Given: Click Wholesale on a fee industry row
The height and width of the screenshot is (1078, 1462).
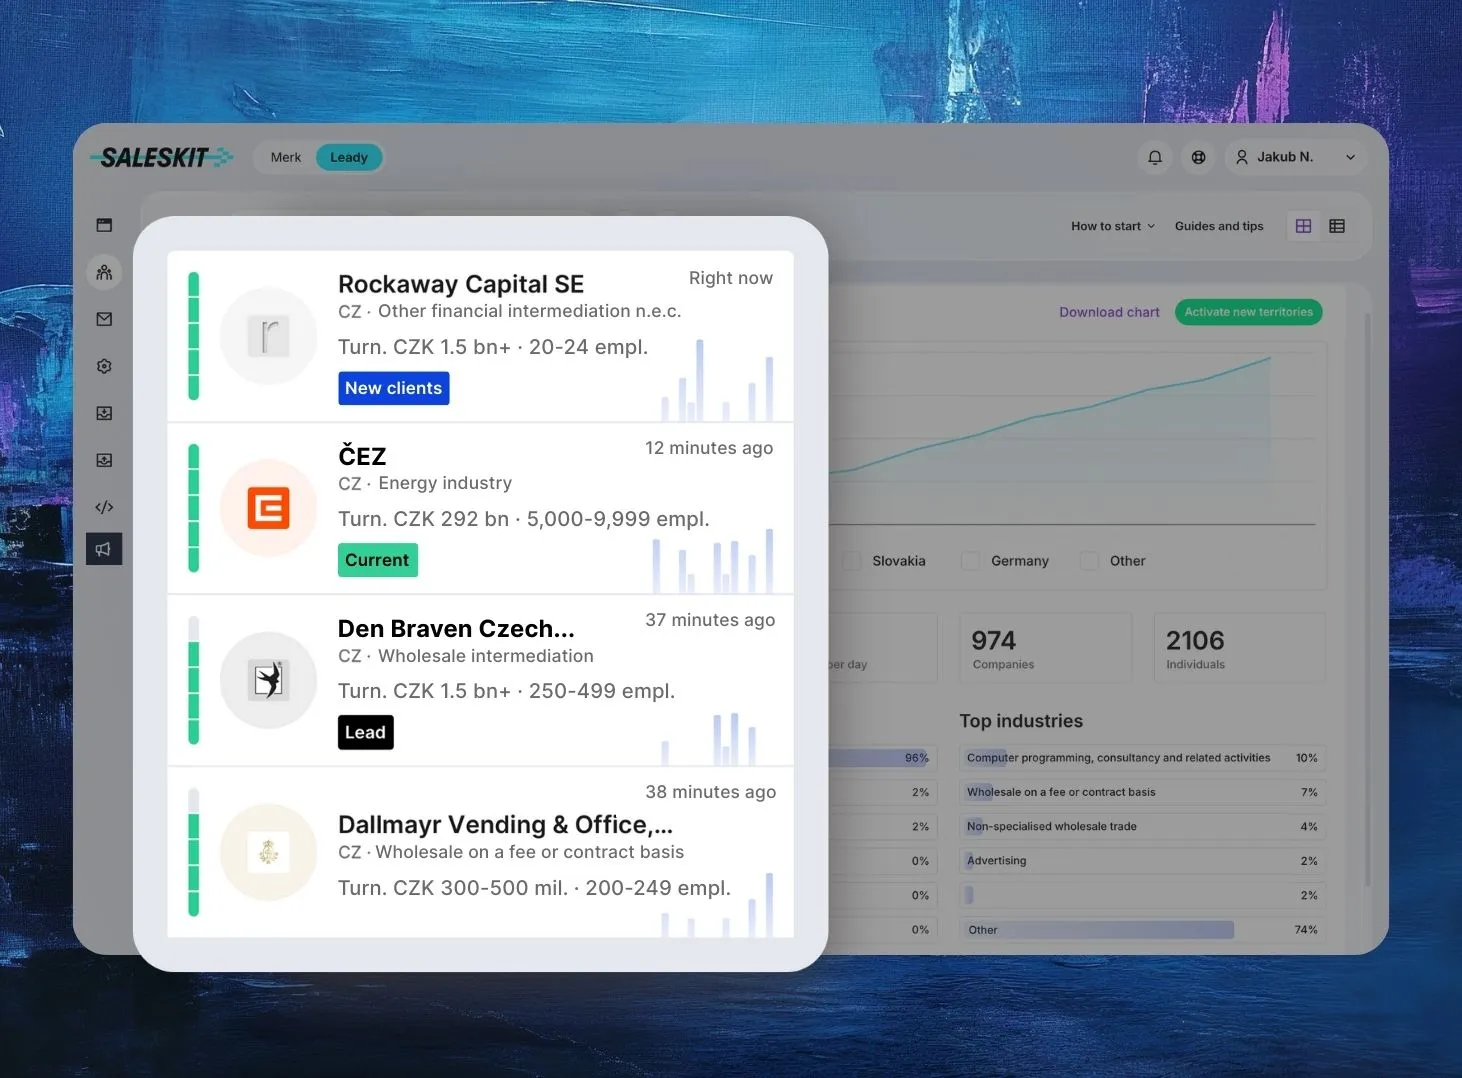Looking at the screenshot, I should [x=1142, y=792].
